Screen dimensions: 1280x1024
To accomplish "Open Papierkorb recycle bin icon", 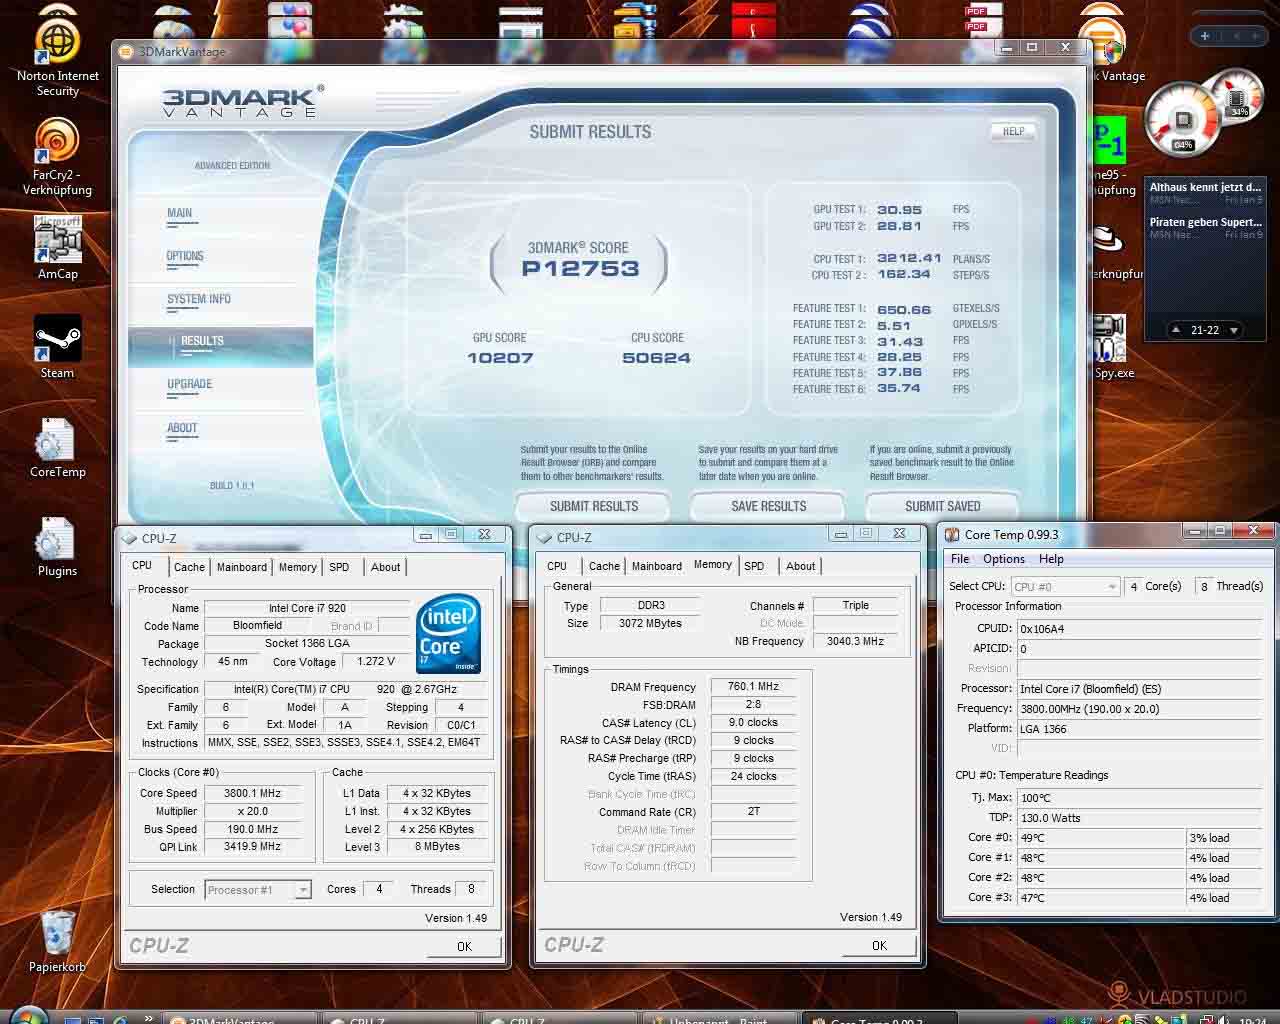I will tap(57, 940).
